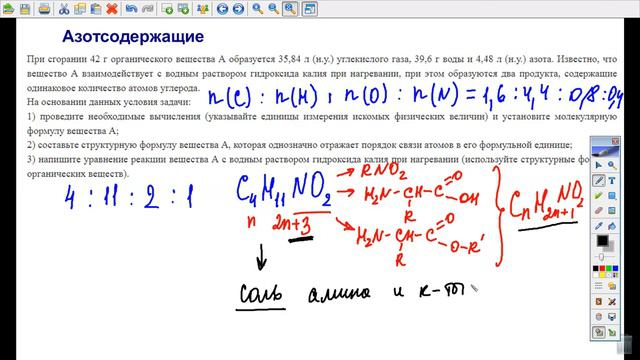The image size is (640, 360).
Task: Click the handwritten ratio '4 : 11 : 2 : 1'
Action: click(x=129, y=197)
